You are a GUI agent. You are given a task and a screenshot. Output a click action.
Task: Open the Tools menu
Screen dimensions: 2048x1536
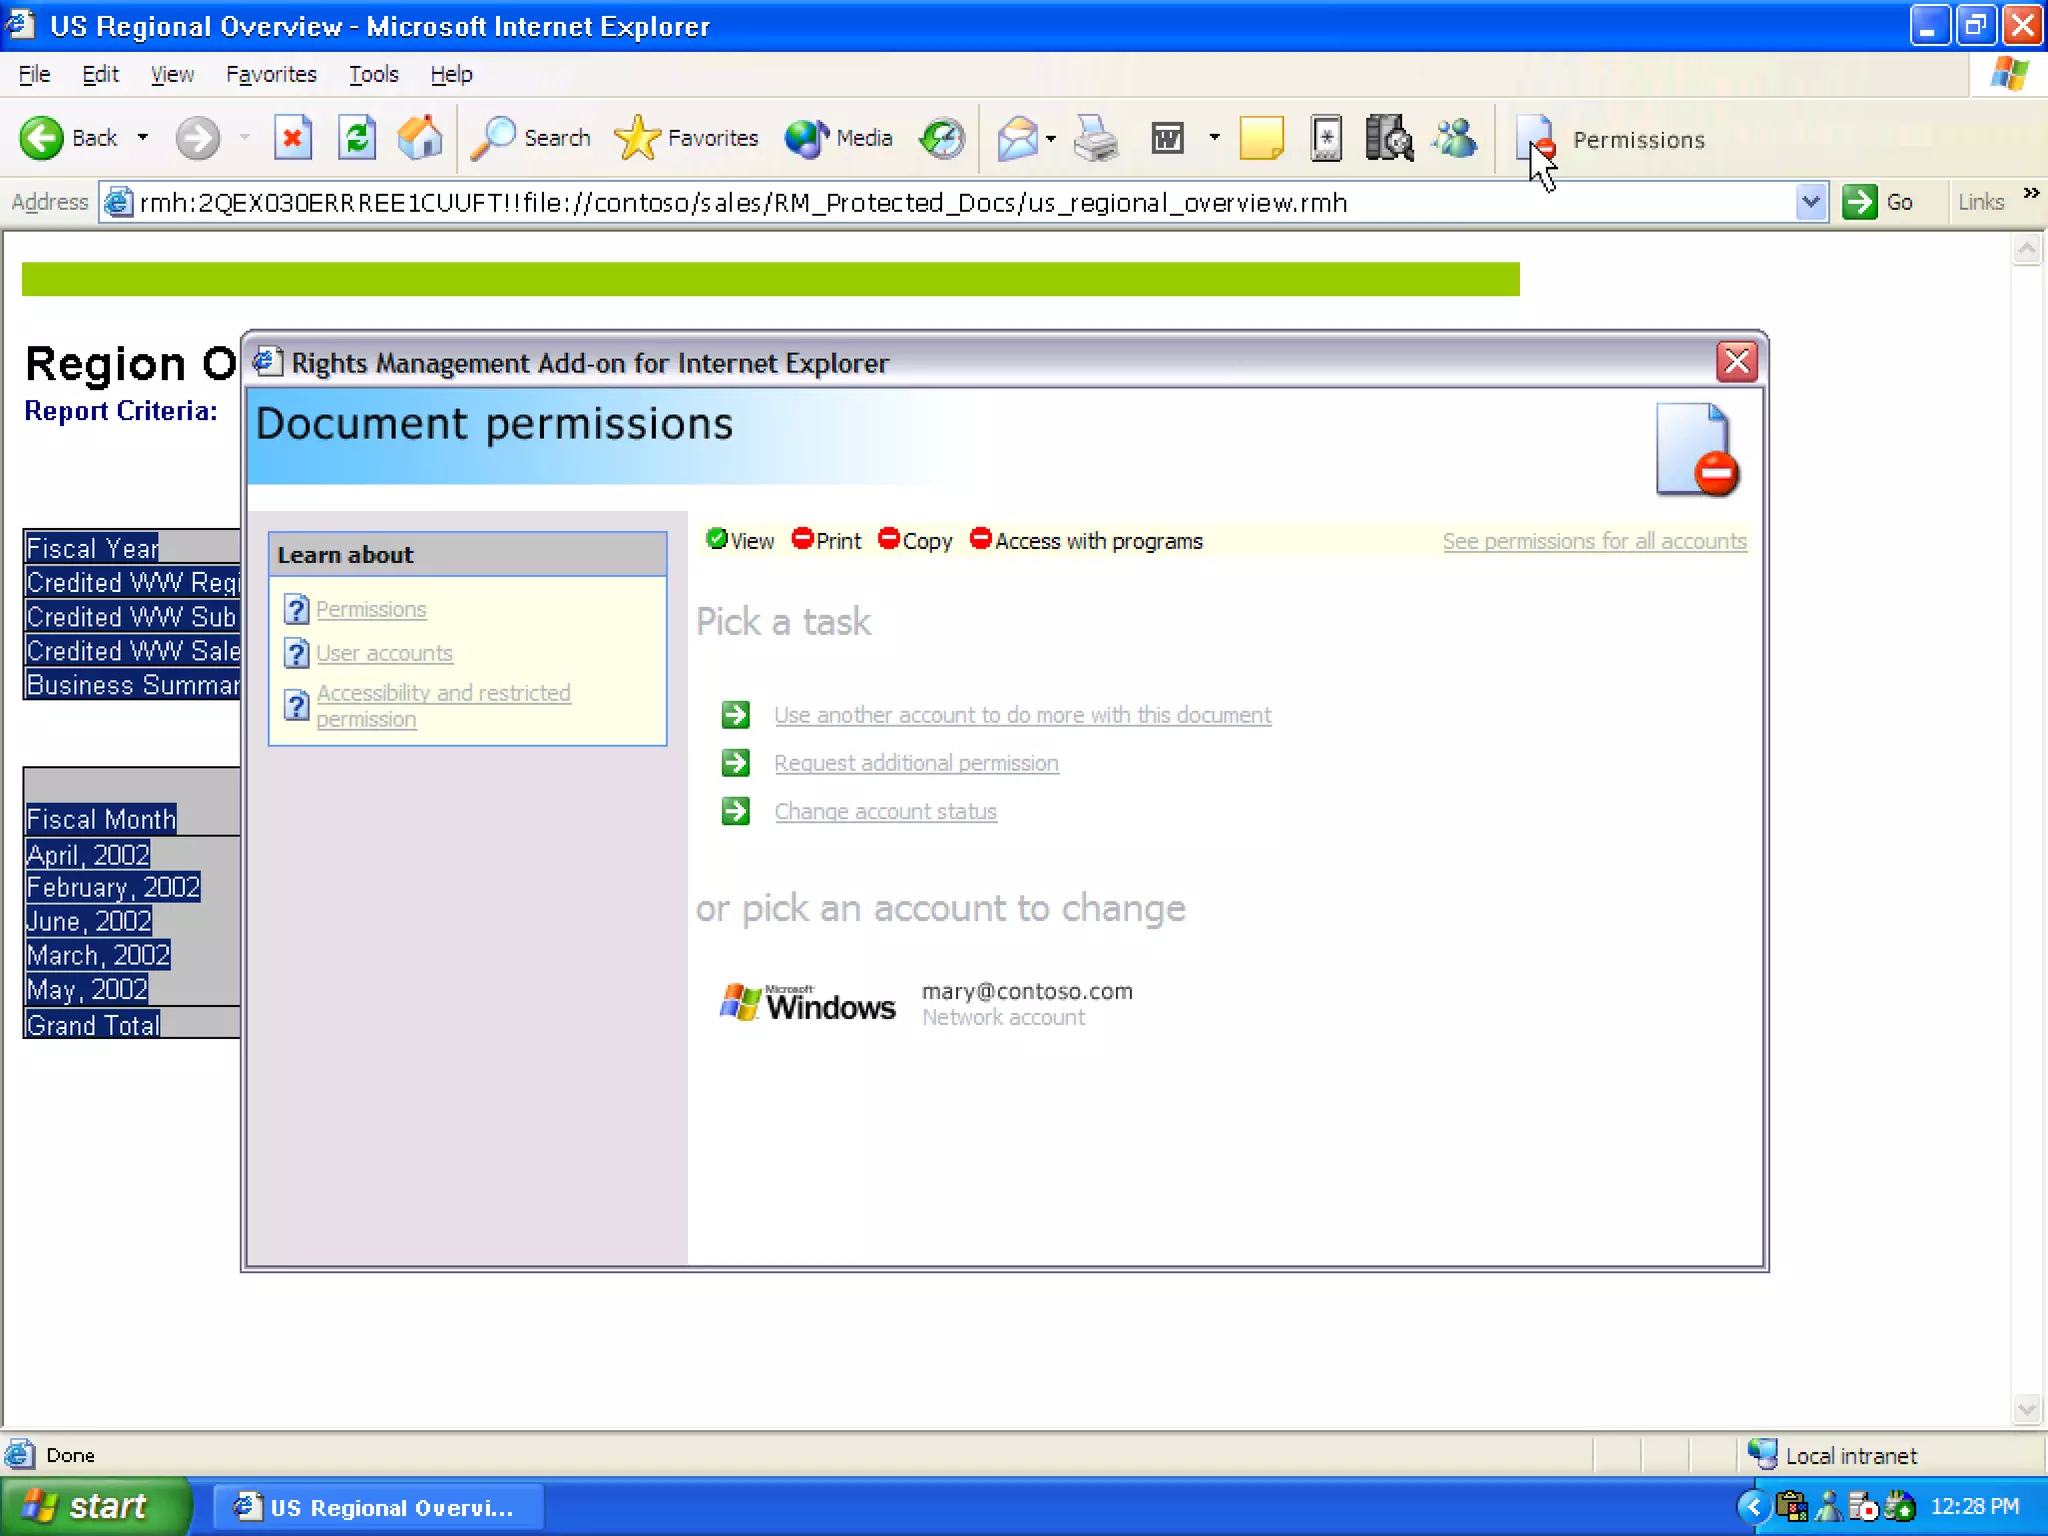pos(373,74)
